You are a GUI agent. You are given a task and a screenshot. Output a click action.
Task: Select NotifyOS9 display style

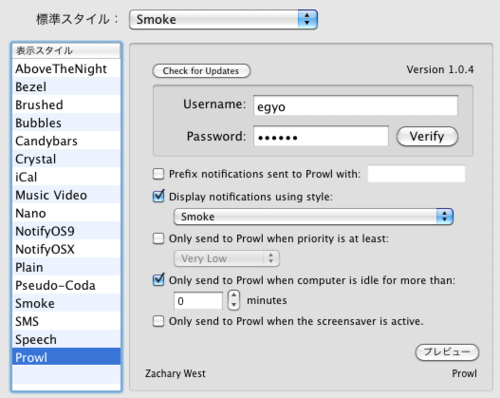tap(66, 231)
